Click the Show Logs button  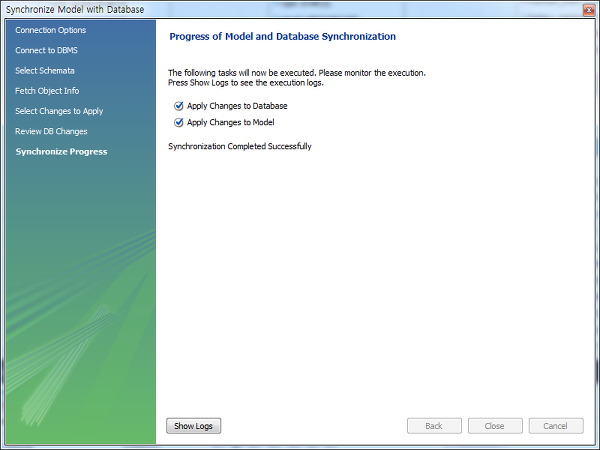pyautogui.click(x=194, y=426)
